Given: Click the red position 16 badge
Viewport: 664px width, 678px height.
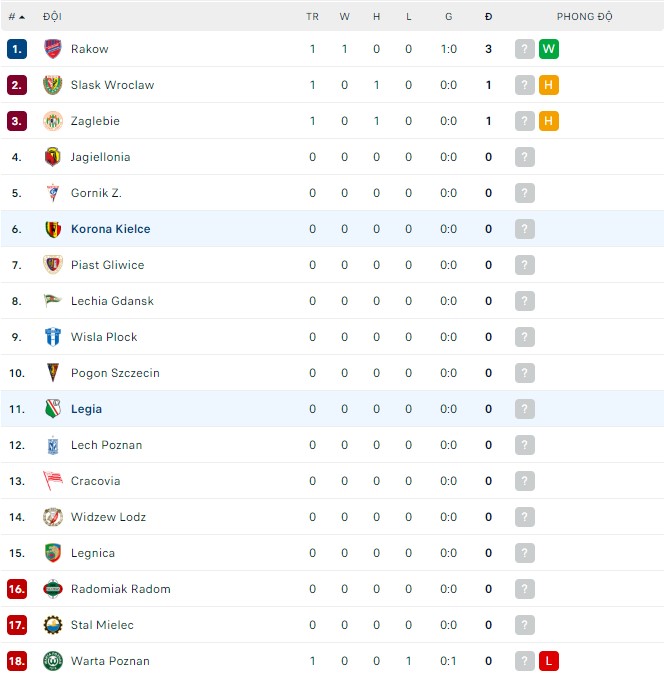Looking at the screenshot, I should point(16,589).
